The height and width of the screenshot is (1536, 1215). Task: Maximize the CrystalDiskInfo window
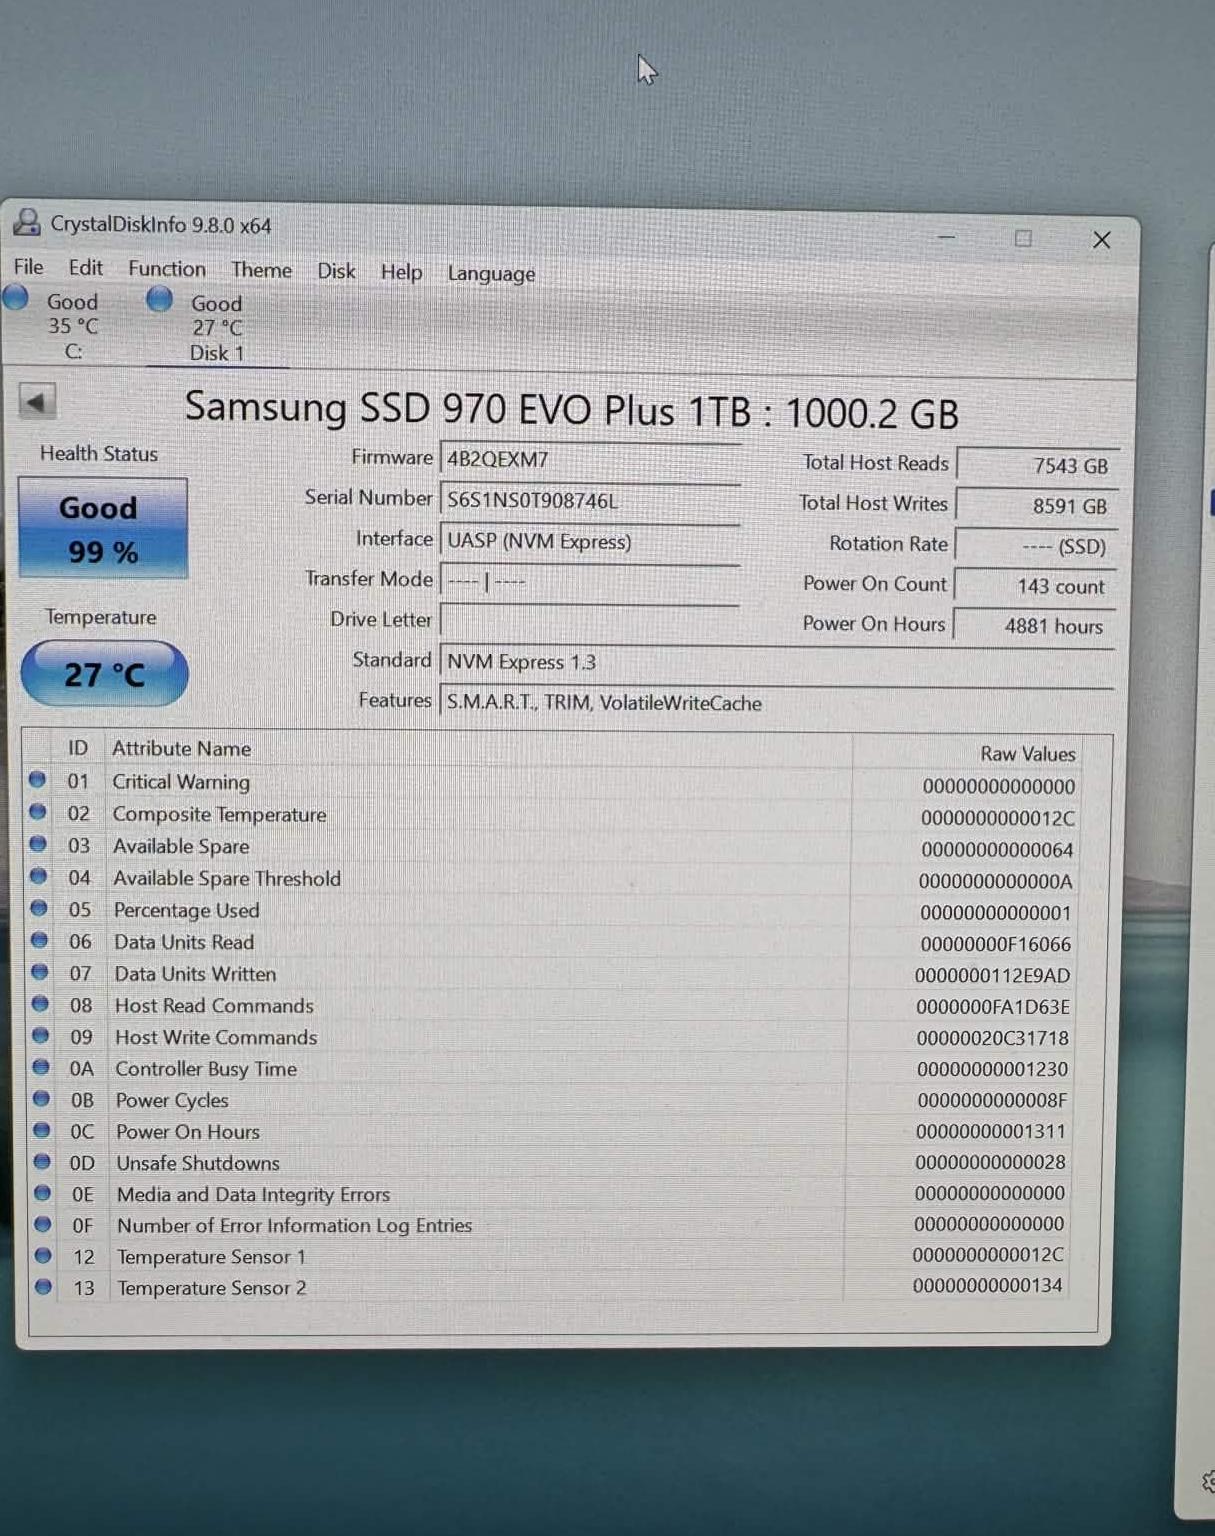1023,238
